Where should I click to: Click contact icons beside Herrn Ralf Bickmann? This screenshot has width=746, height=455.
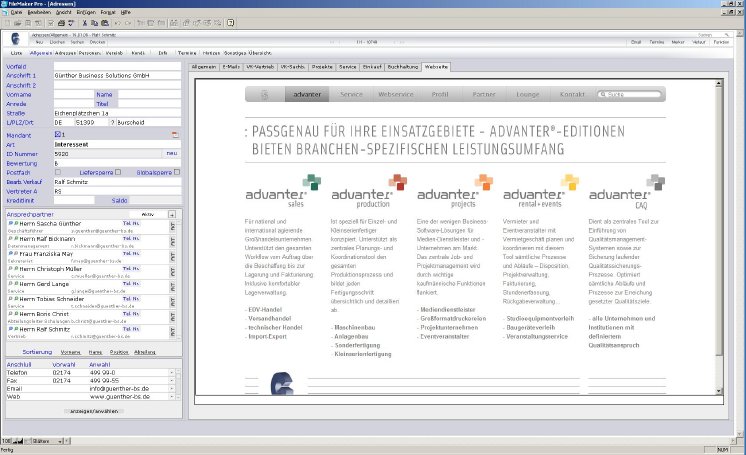[13, 238]
